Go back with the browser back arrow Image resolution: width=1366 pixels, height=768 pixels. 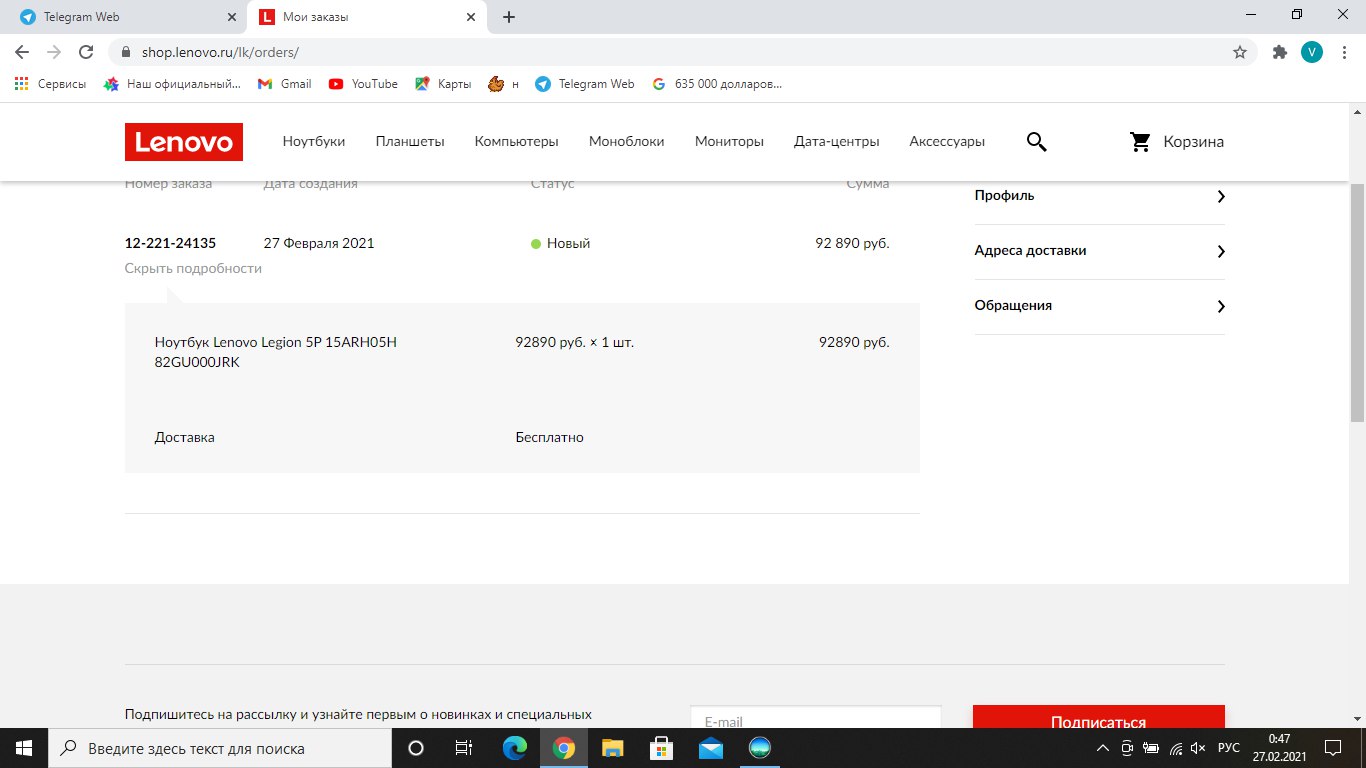tap(22, 52)
